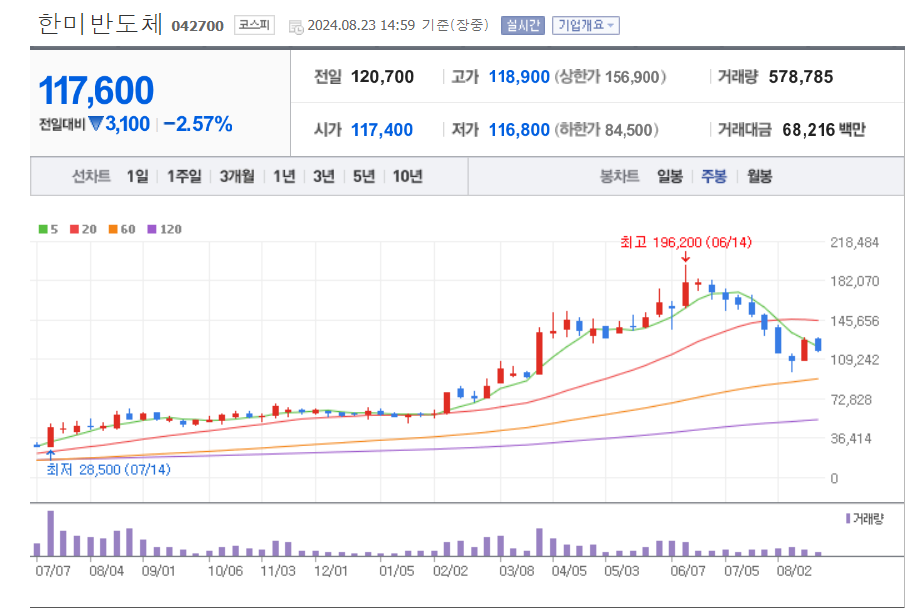This screenshot has width=905, height=608.
Task: Click the 최고 196,200 (06/14) high marker
Action: point(686,242)
